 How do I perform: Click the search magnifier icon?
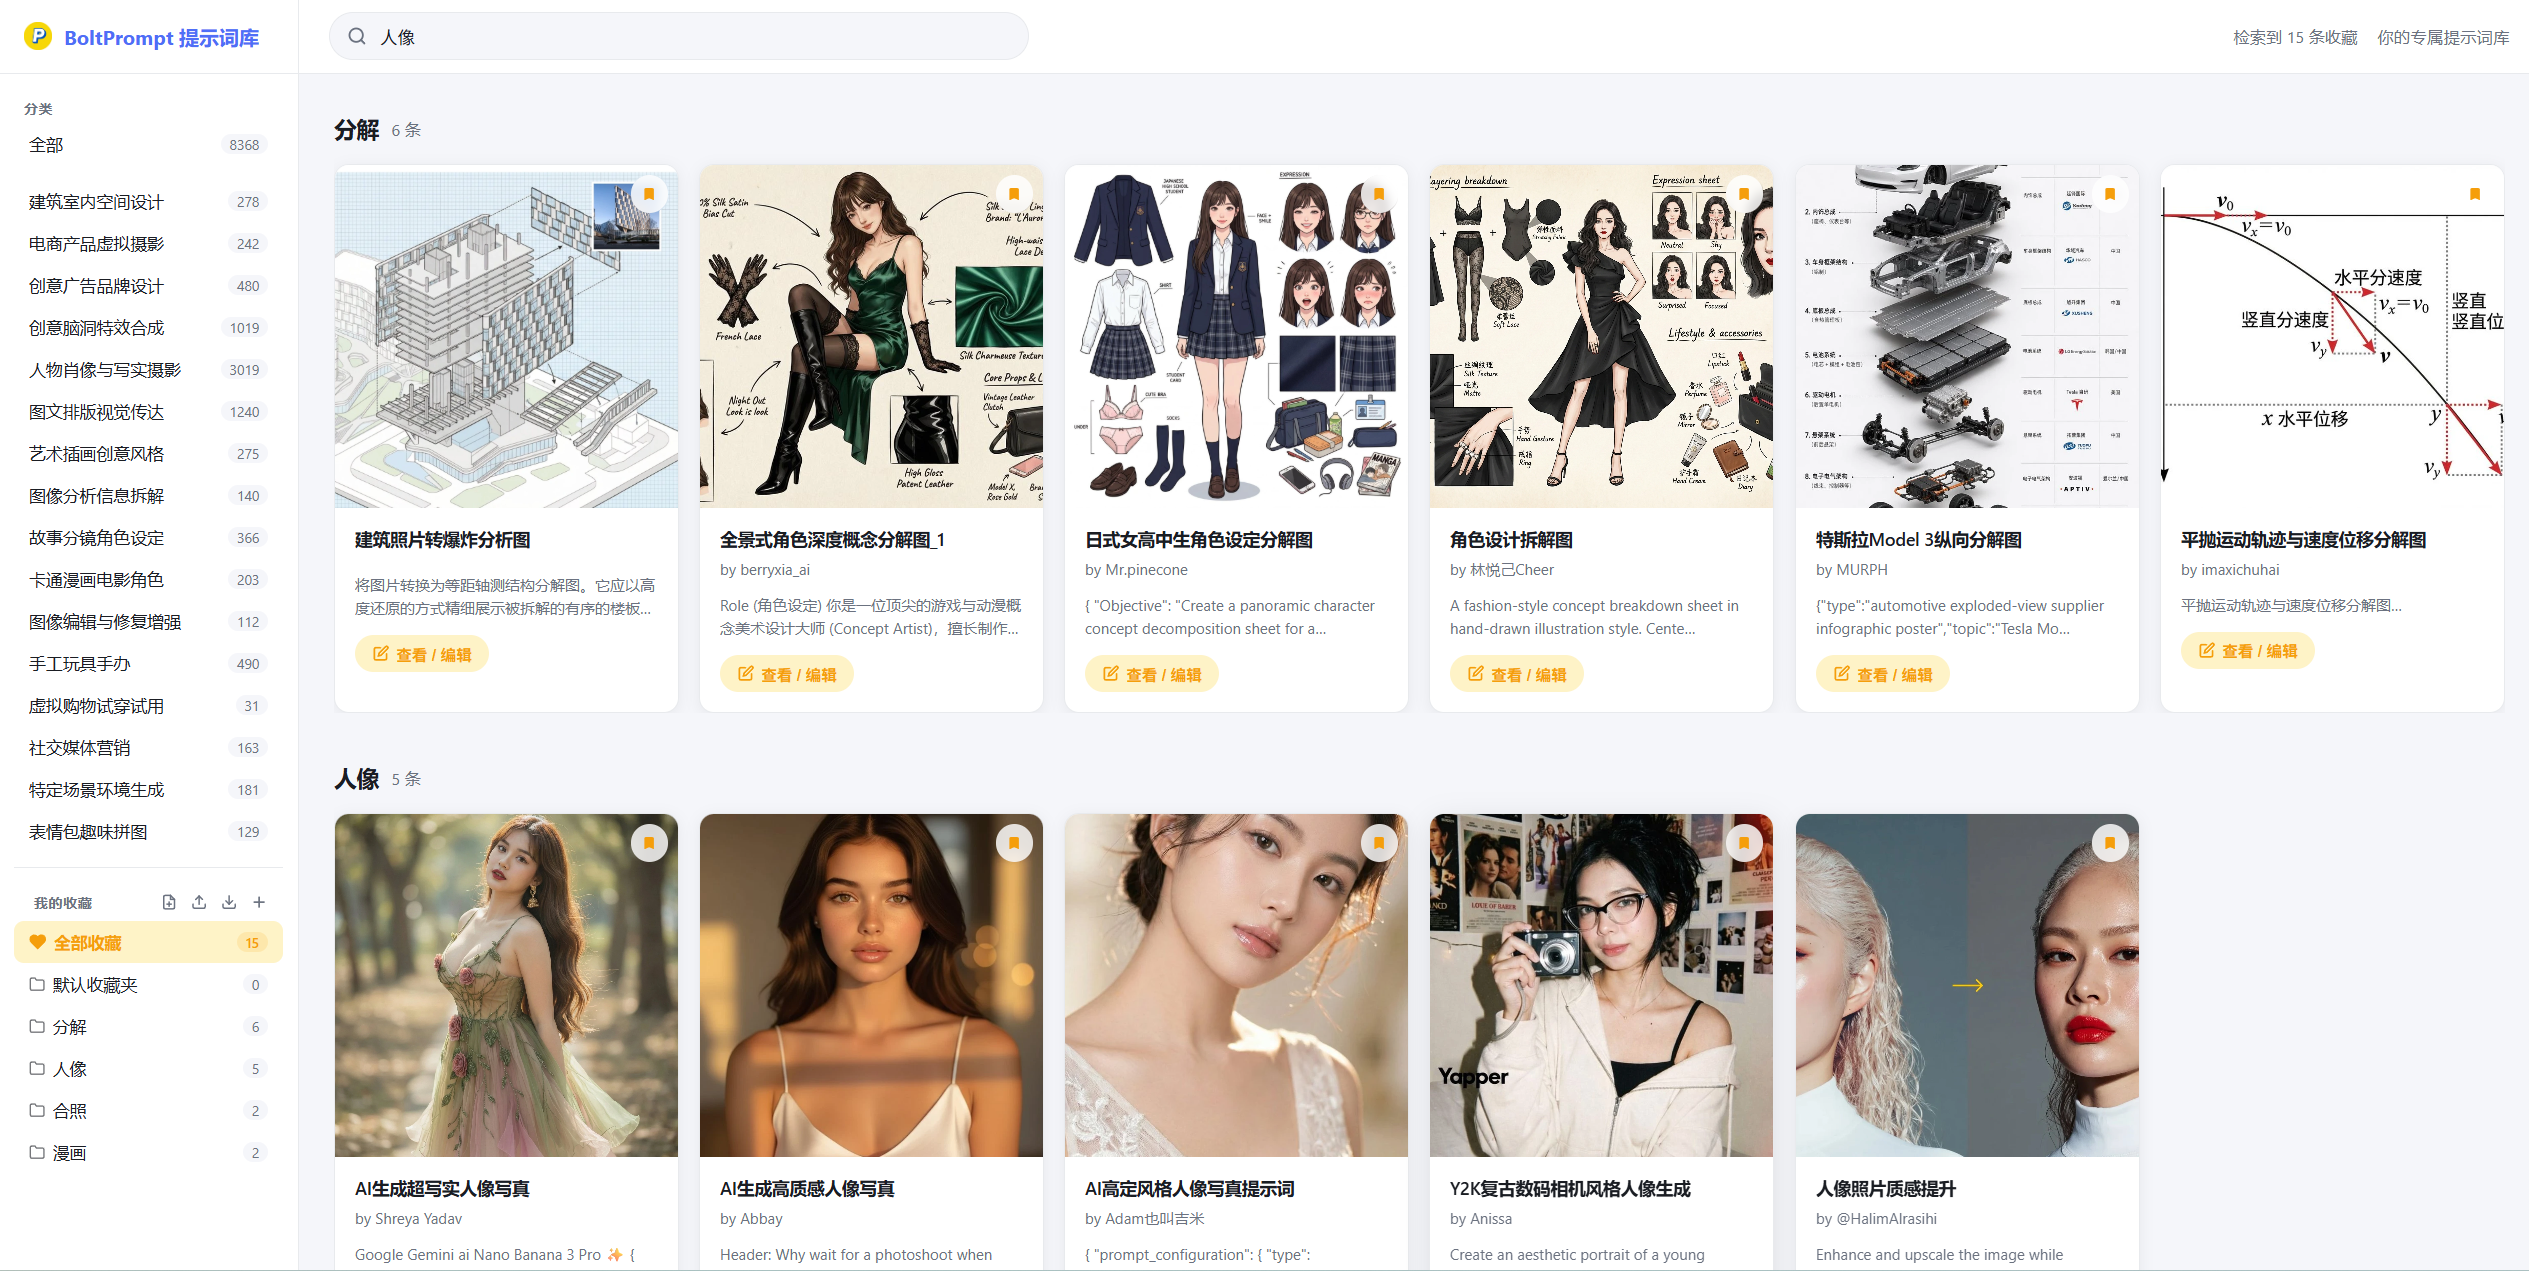[x=357, y=37]
